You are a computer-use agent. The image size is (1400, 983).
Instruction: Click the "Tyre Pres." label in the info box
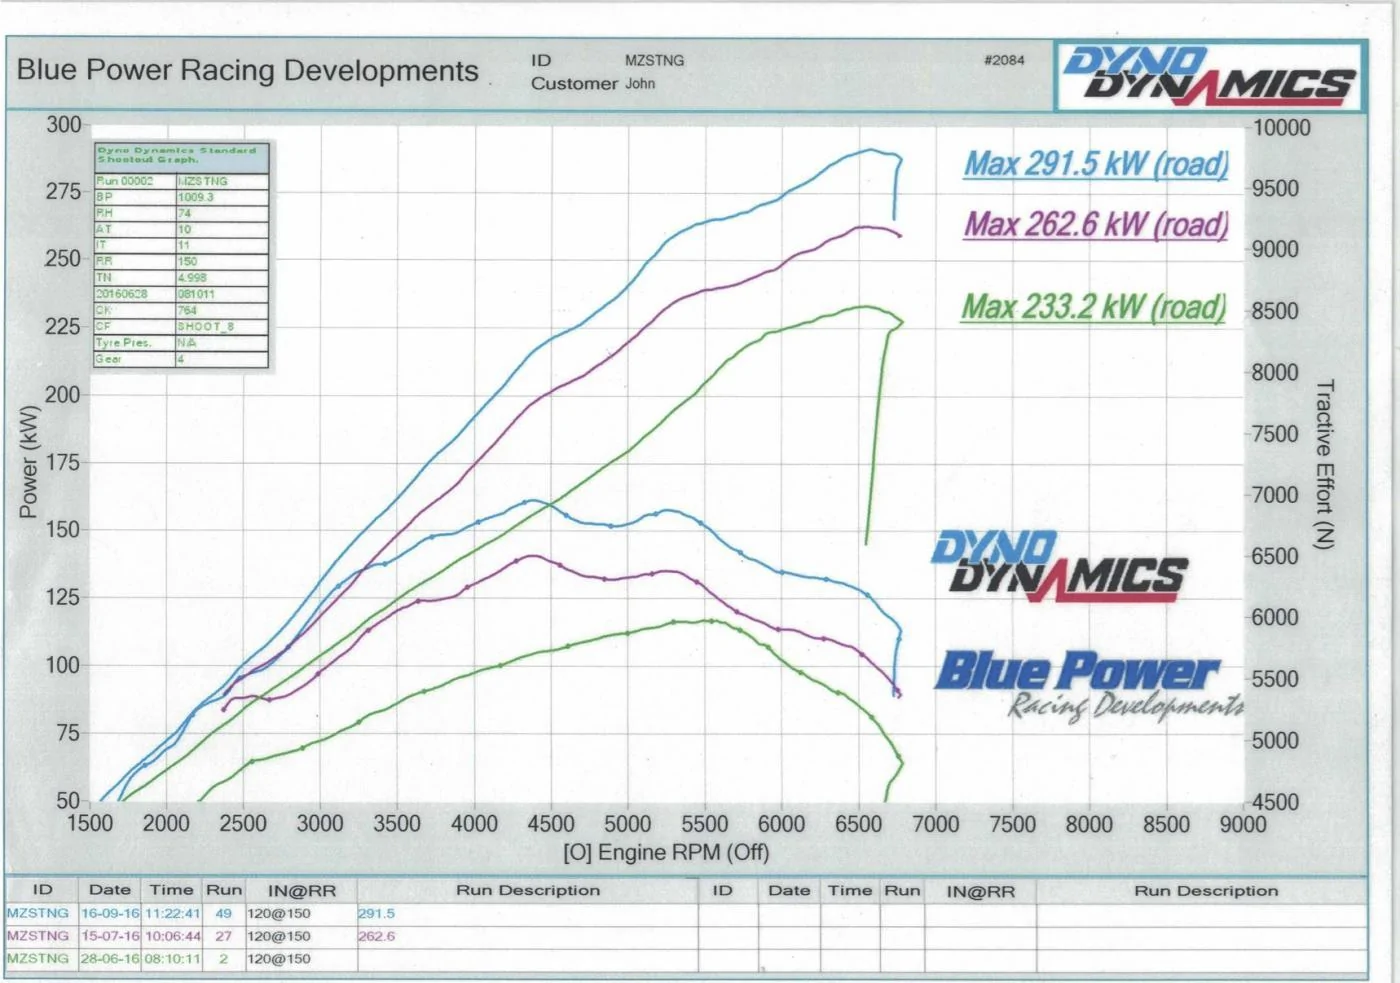tap(123, 342)
